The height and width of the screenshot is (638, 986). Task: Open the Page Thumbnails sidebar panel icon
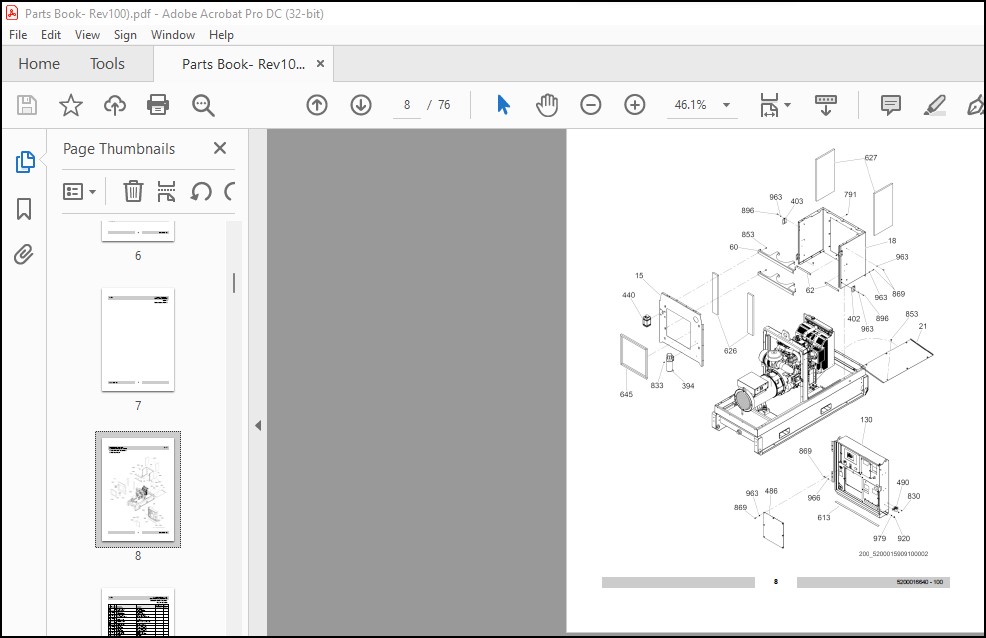[x=25, y=162]
